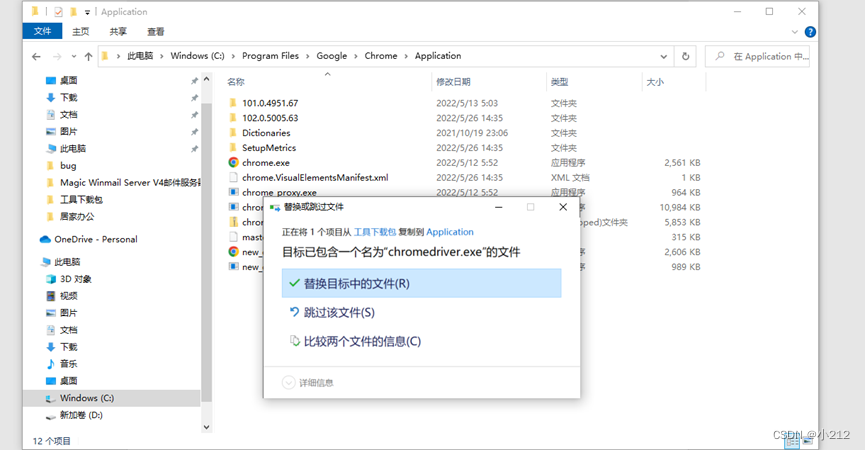Click Google in the address path
The height and width of the screenshot is (450, 865).
332,56
